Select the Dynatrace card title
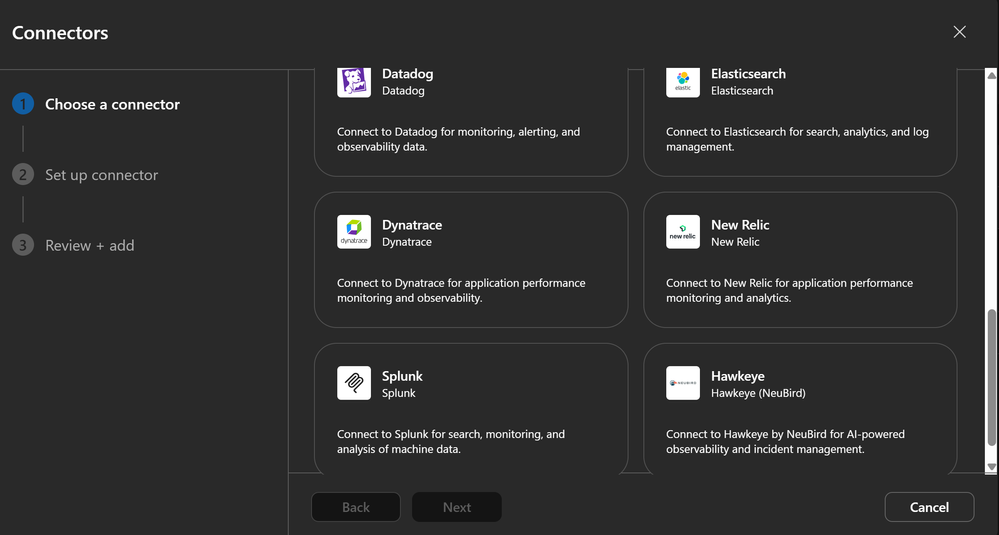This screenshot has width=999, height=535. point(412,225)
